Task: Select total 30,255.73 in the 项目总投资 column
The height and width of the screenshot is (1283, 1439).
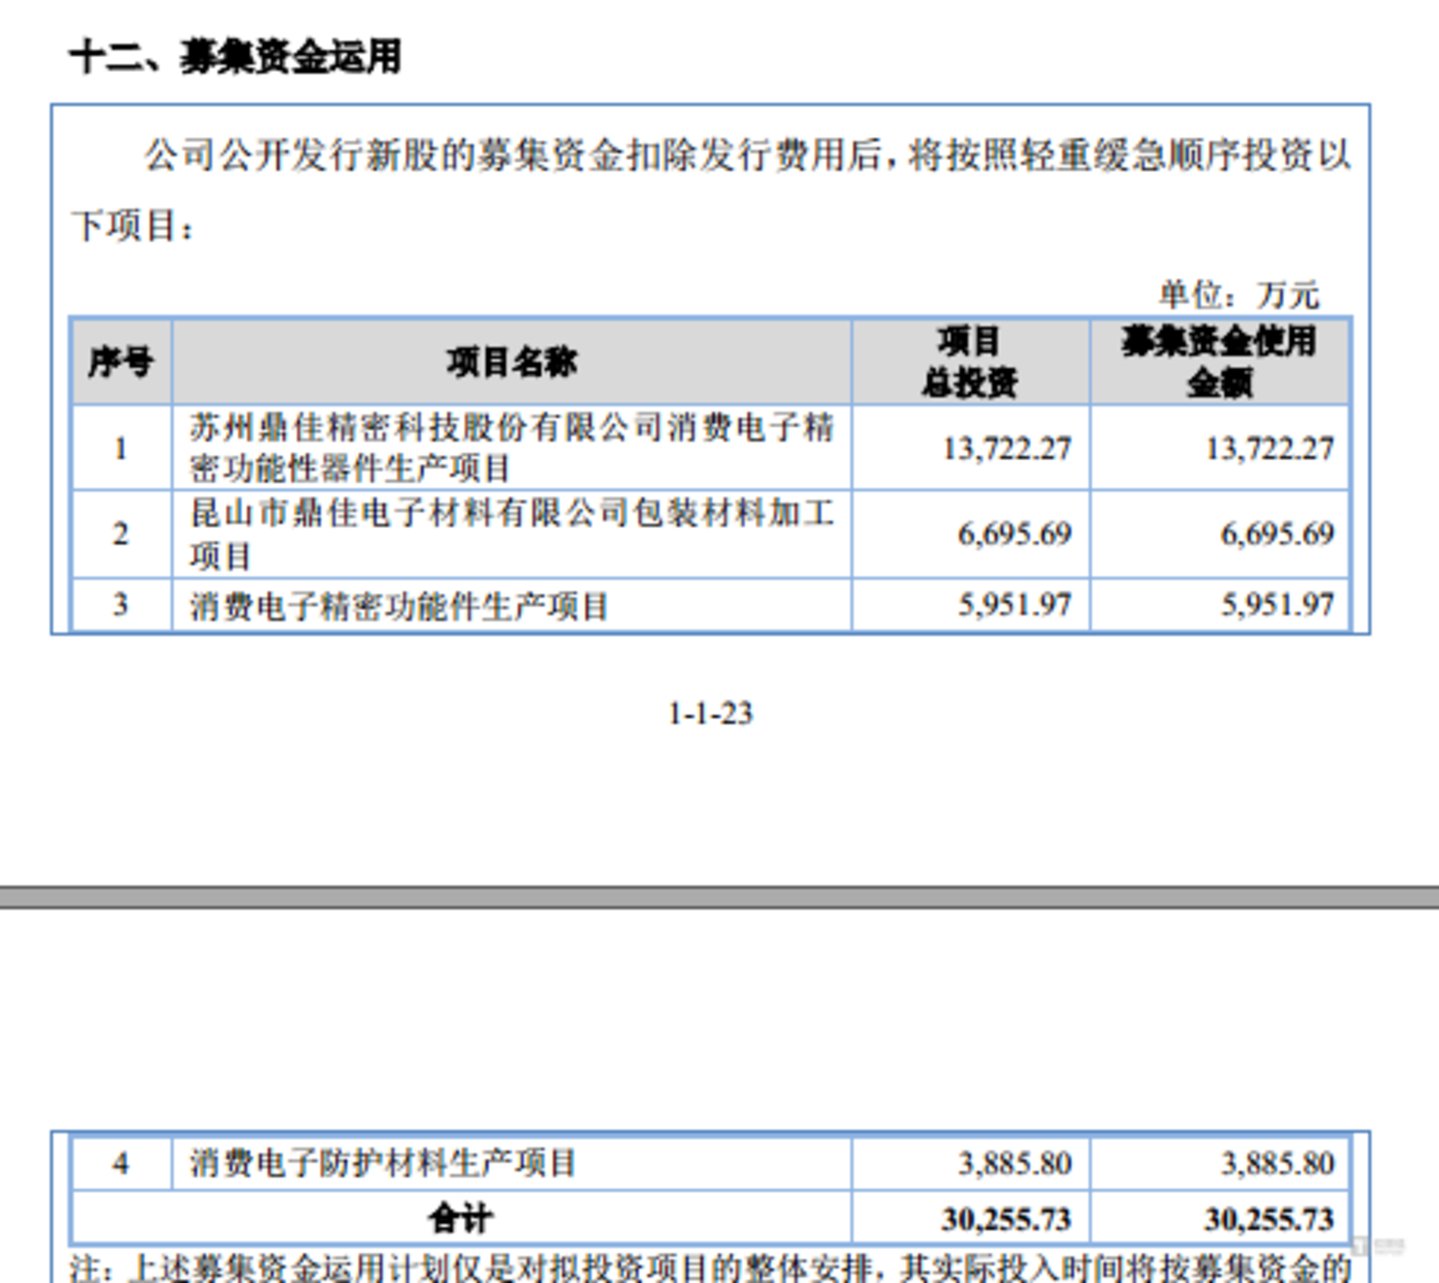Action: click(x=1005, y=1219)
